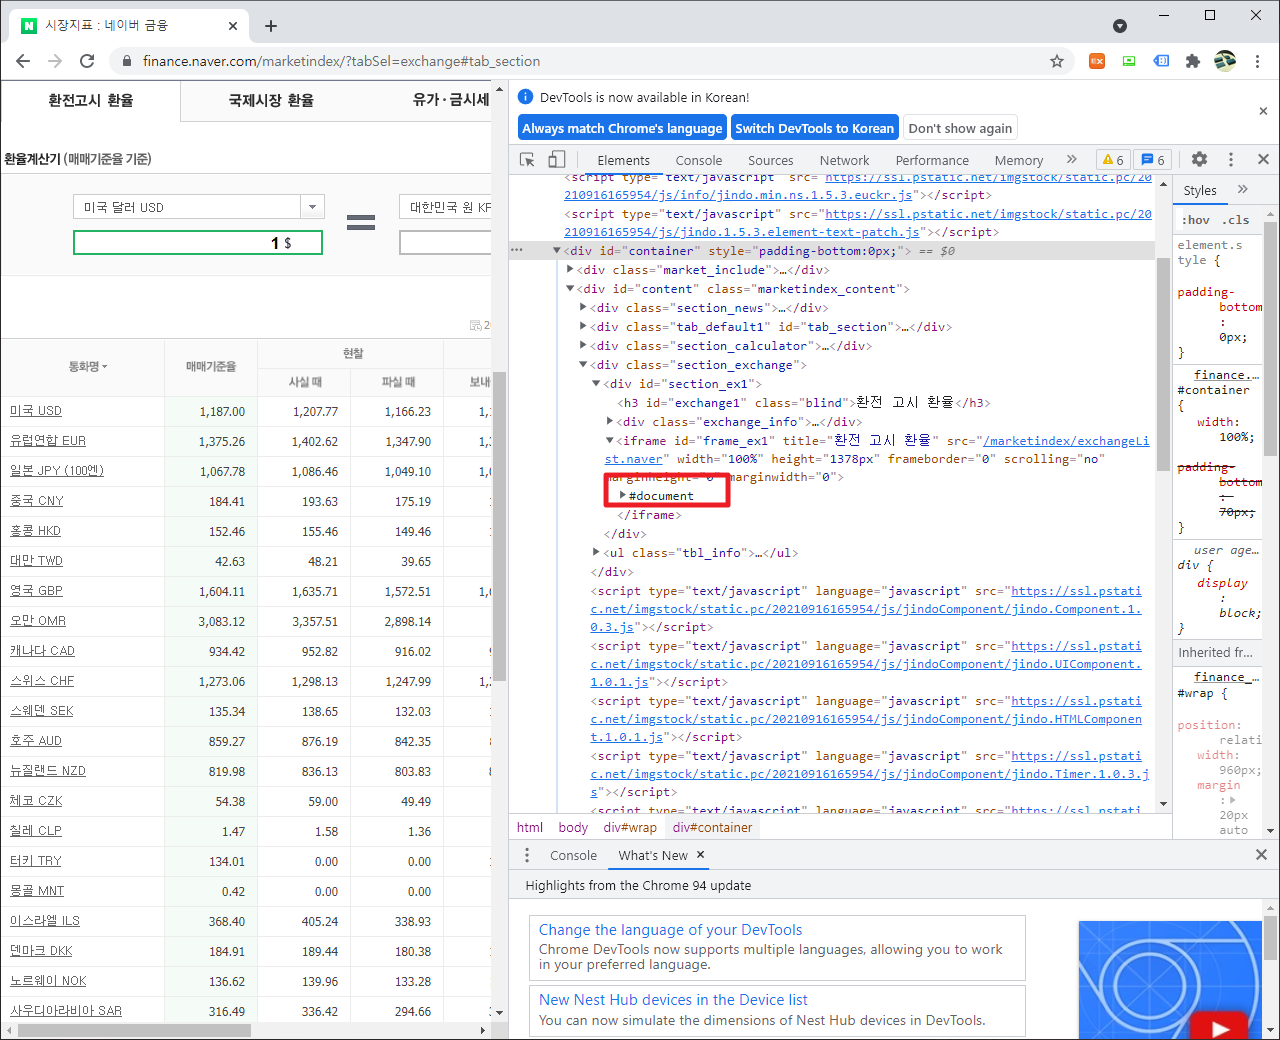Click Don't show again button
Screen dimensions: 1280x1040
(x=960, y=128)
